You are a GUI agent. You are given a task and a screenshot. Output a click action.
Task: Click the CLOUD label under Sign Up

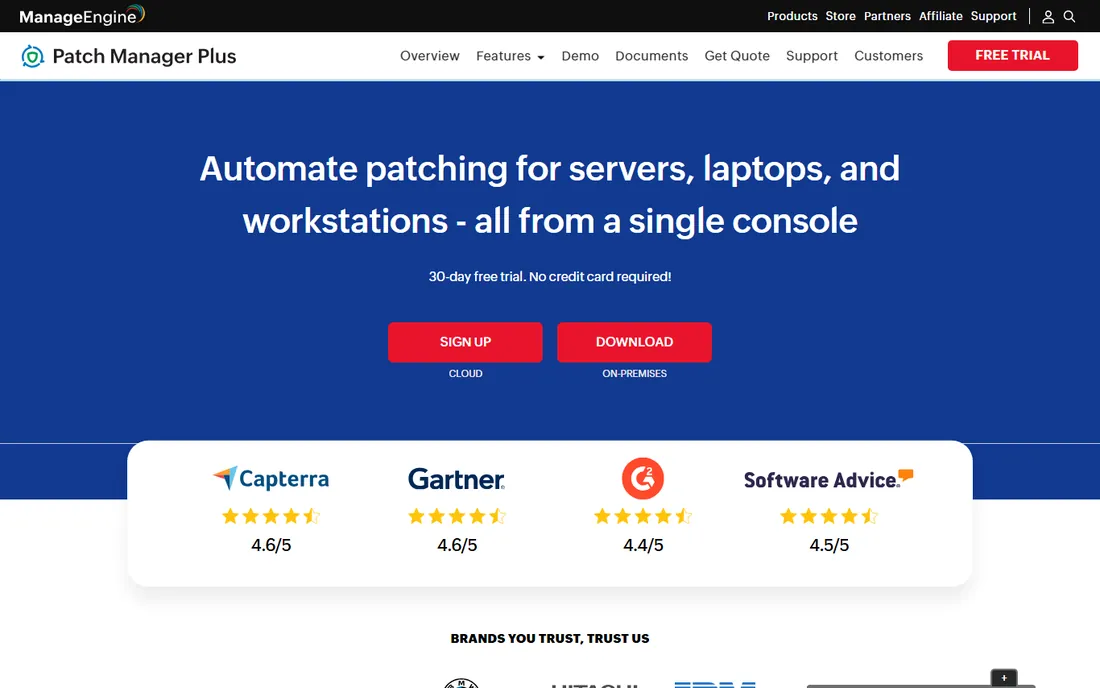point(465,374)
